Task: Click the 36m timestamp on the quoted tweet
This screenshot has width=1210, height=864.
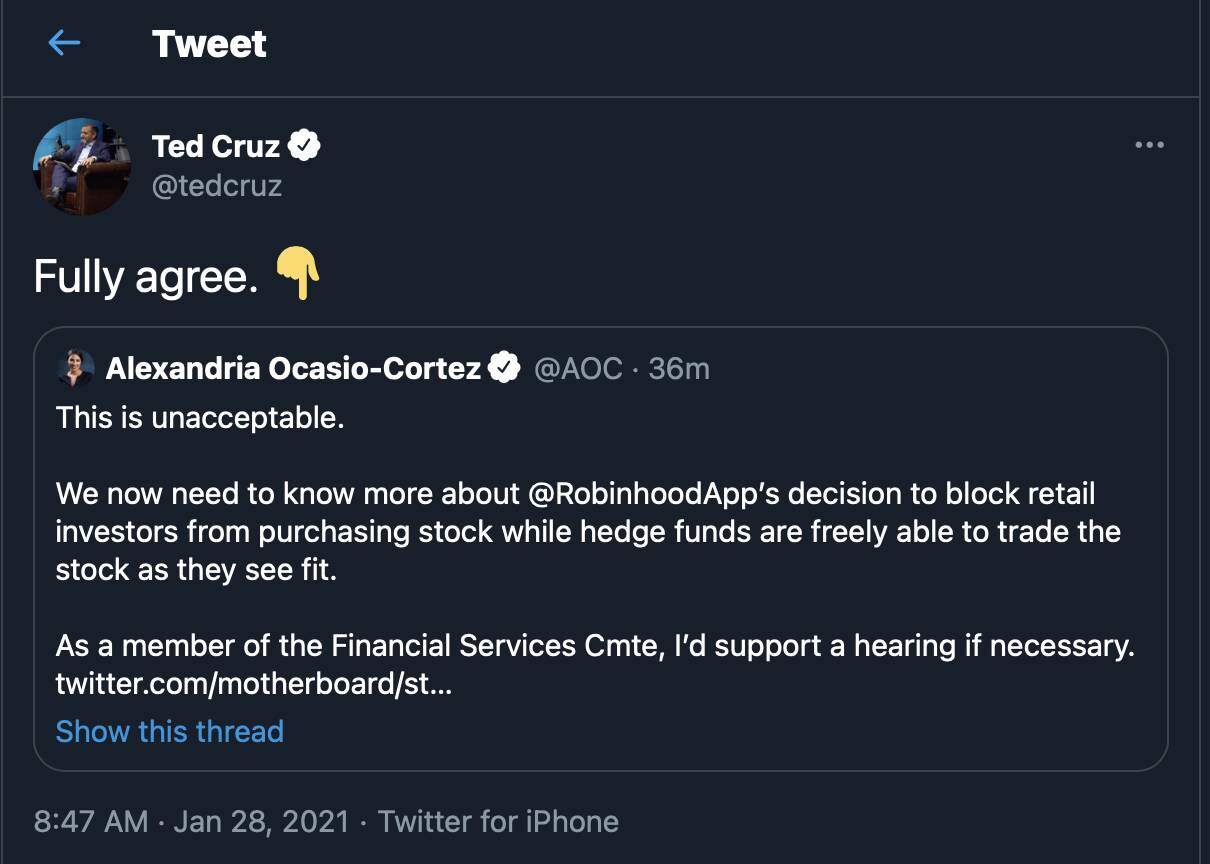Action: tap(679, 368)
